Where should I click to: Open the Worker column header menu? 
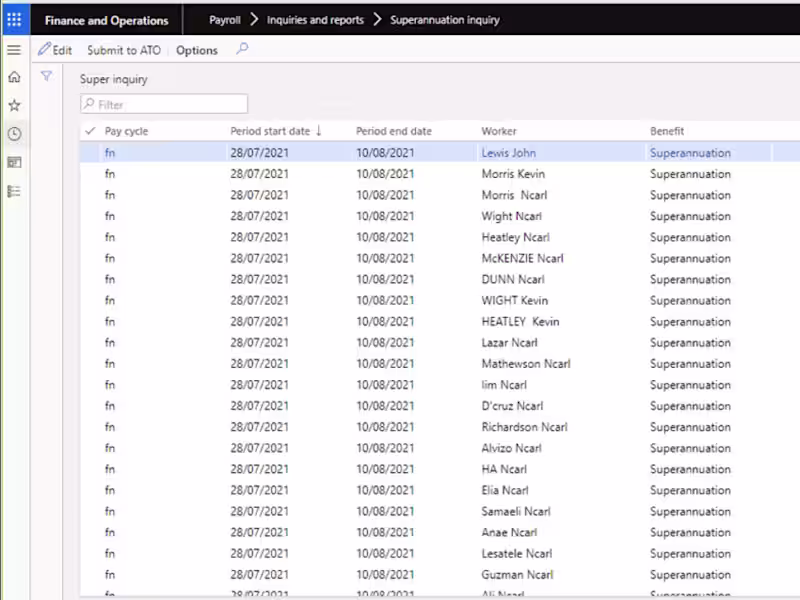(499, 131)
